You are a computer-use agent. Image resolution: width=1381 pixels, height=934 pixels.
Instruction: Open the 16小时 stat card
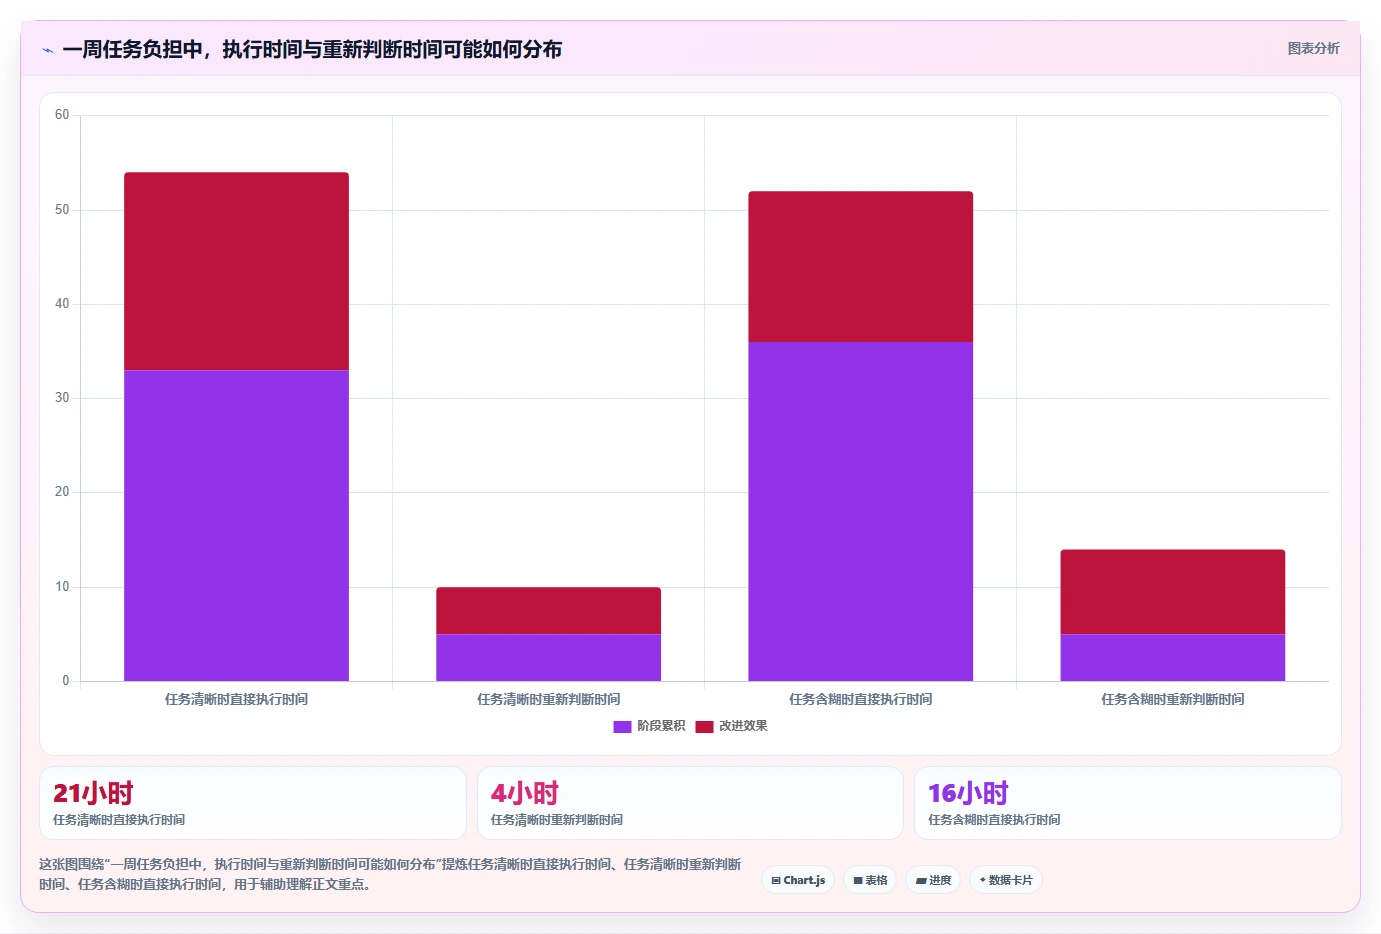[x=1128, y=803]
